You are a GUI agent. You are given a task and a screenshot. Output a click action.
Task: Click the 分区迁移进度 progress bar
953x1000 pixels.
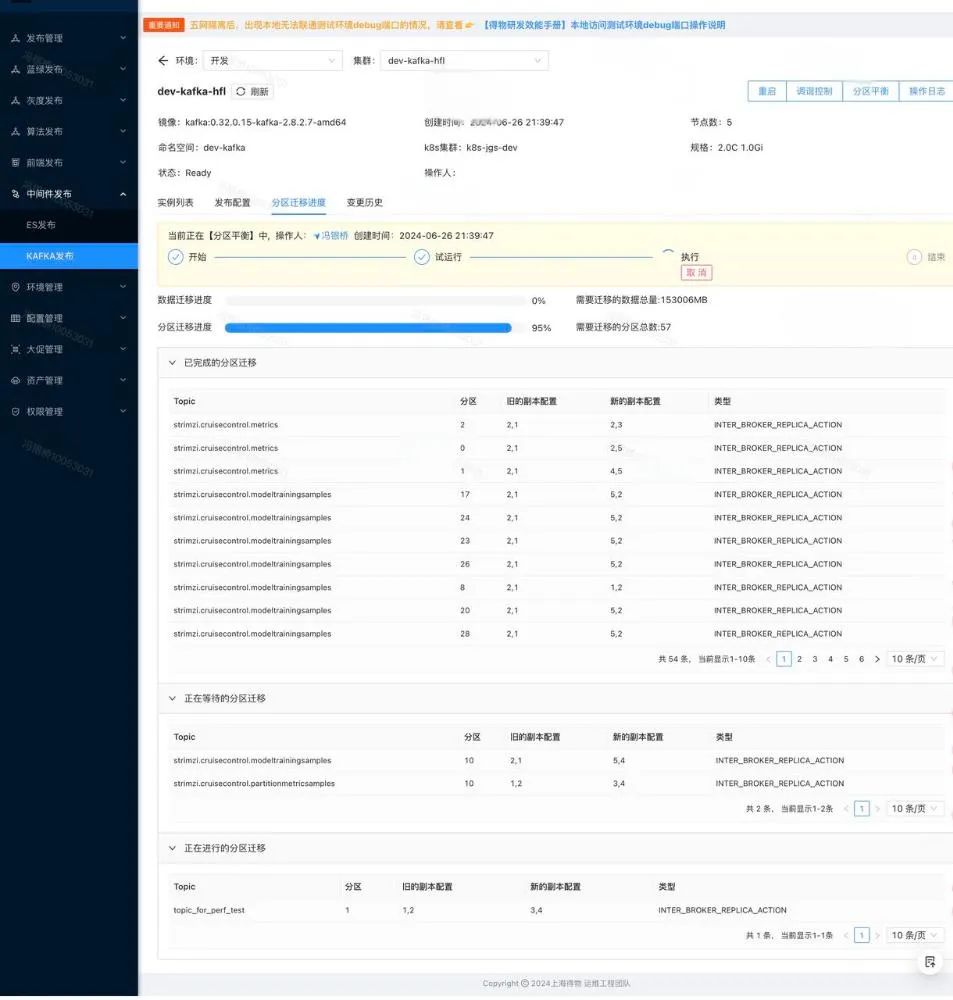(368, 327)
